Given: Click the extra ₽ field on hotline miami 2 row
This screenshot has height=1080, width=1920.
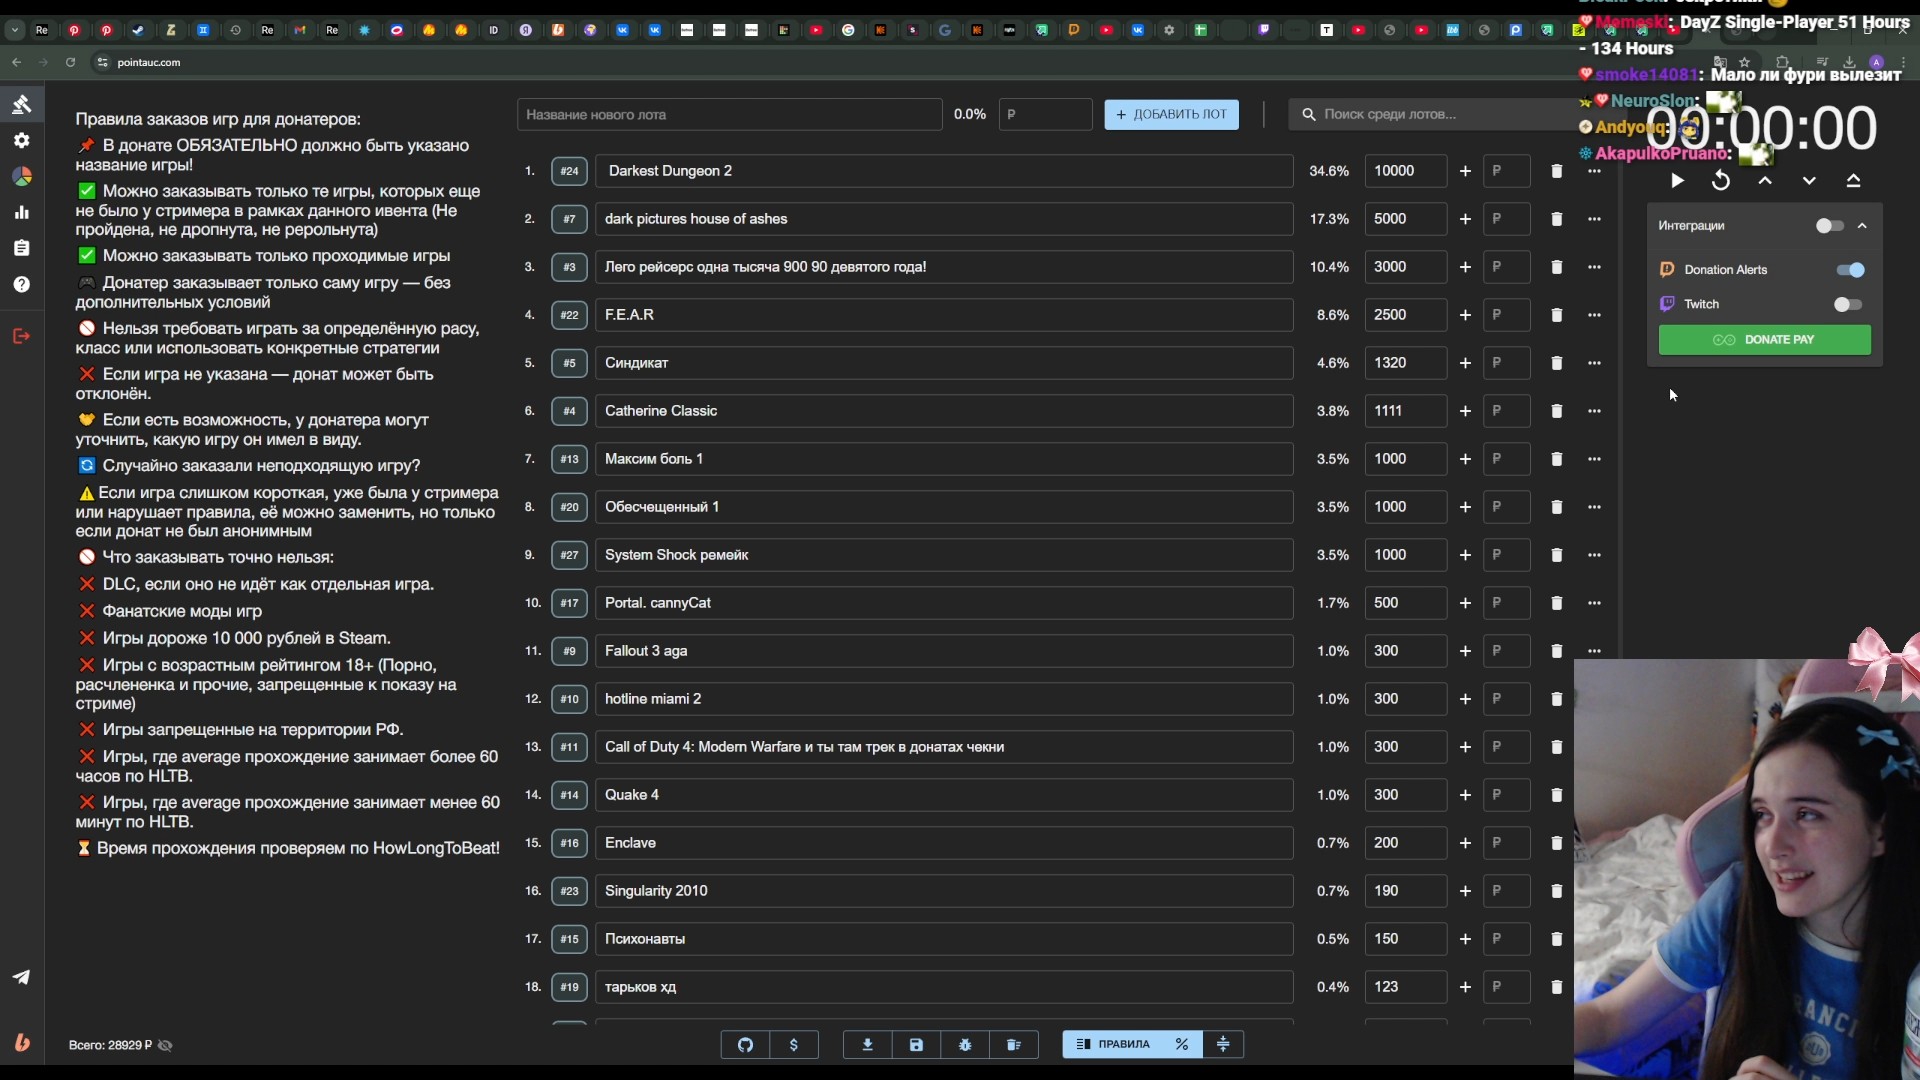Looking at the screenshot, I should 1506,699.
